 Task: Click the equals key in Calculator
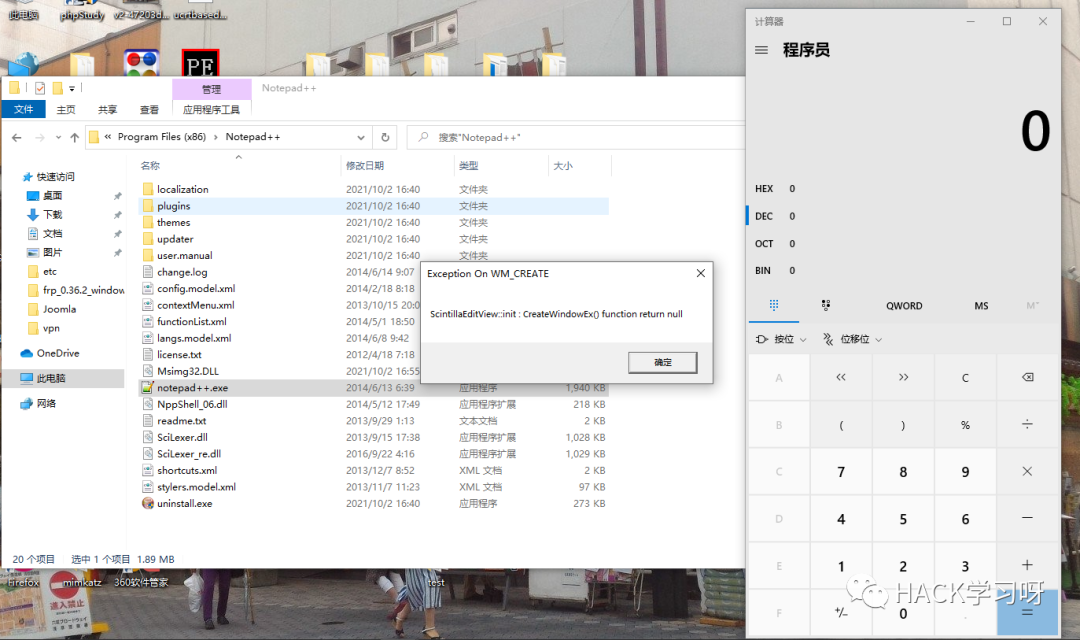pos(1027,612)
